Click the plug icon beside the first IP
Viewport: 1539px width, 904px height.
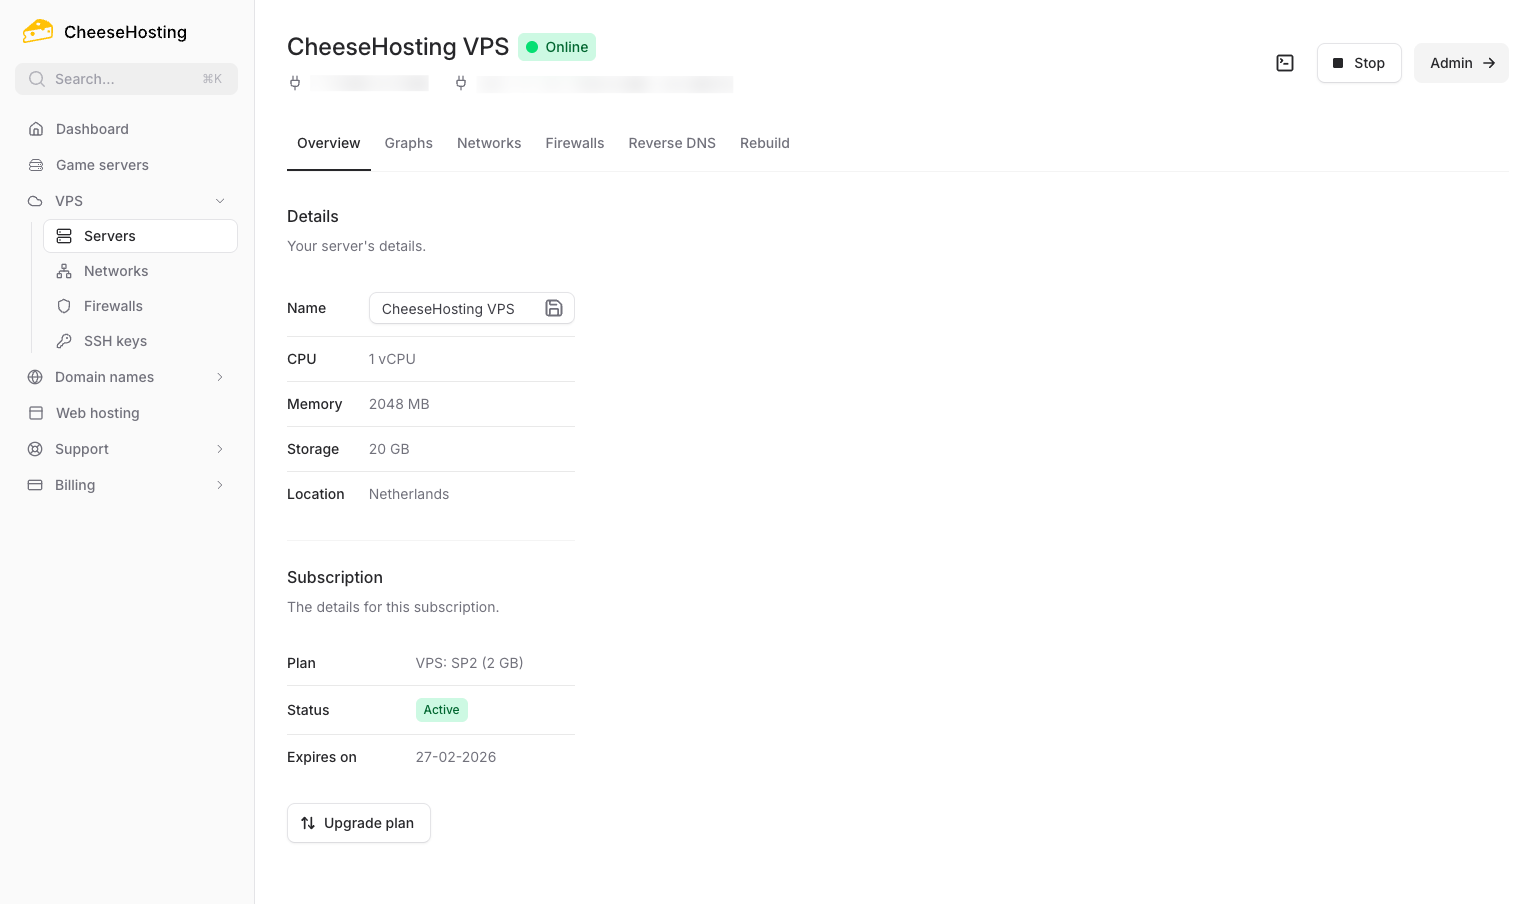click(295, 83)
